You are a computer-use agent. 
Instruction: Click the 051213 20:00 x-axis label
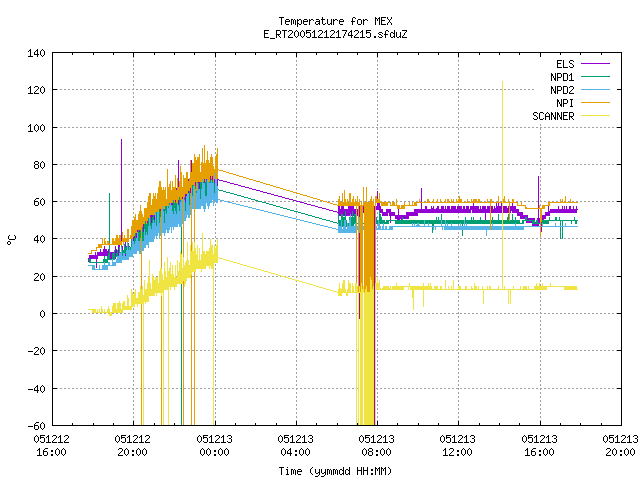coord(620,446)
